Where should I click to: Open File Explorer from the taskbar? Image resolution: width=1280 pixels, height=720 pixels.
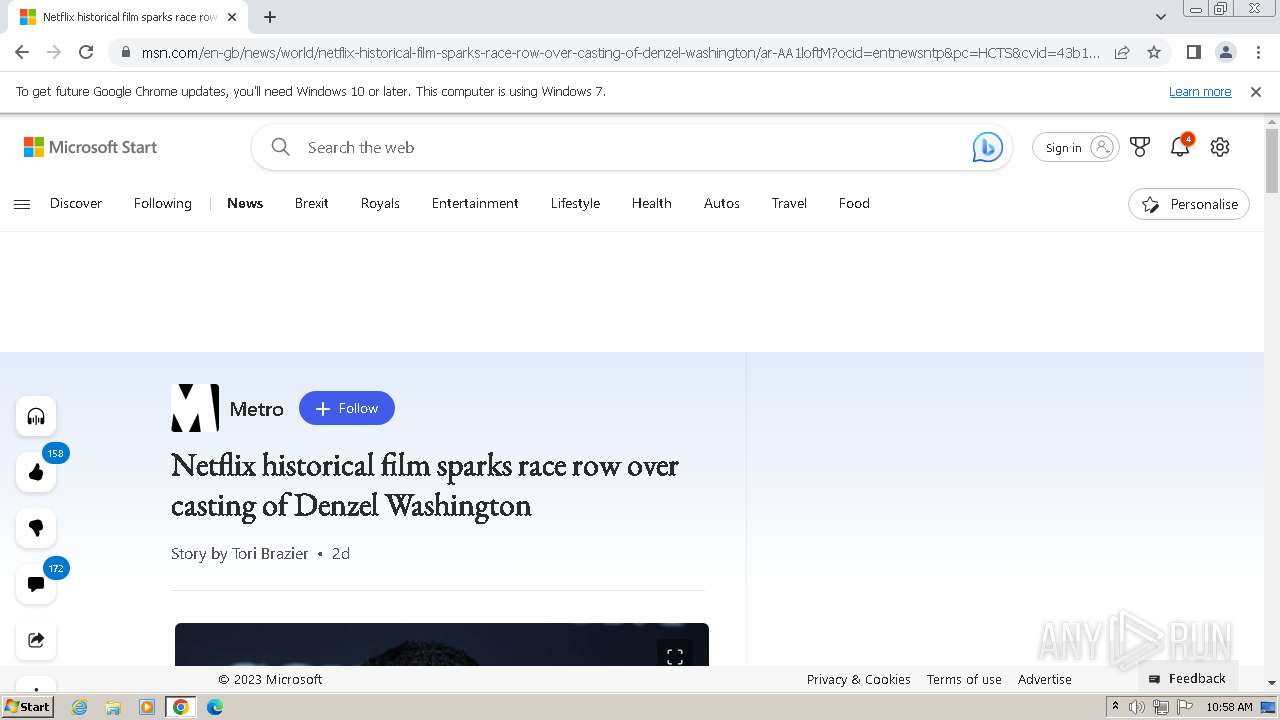pos(113,707)
